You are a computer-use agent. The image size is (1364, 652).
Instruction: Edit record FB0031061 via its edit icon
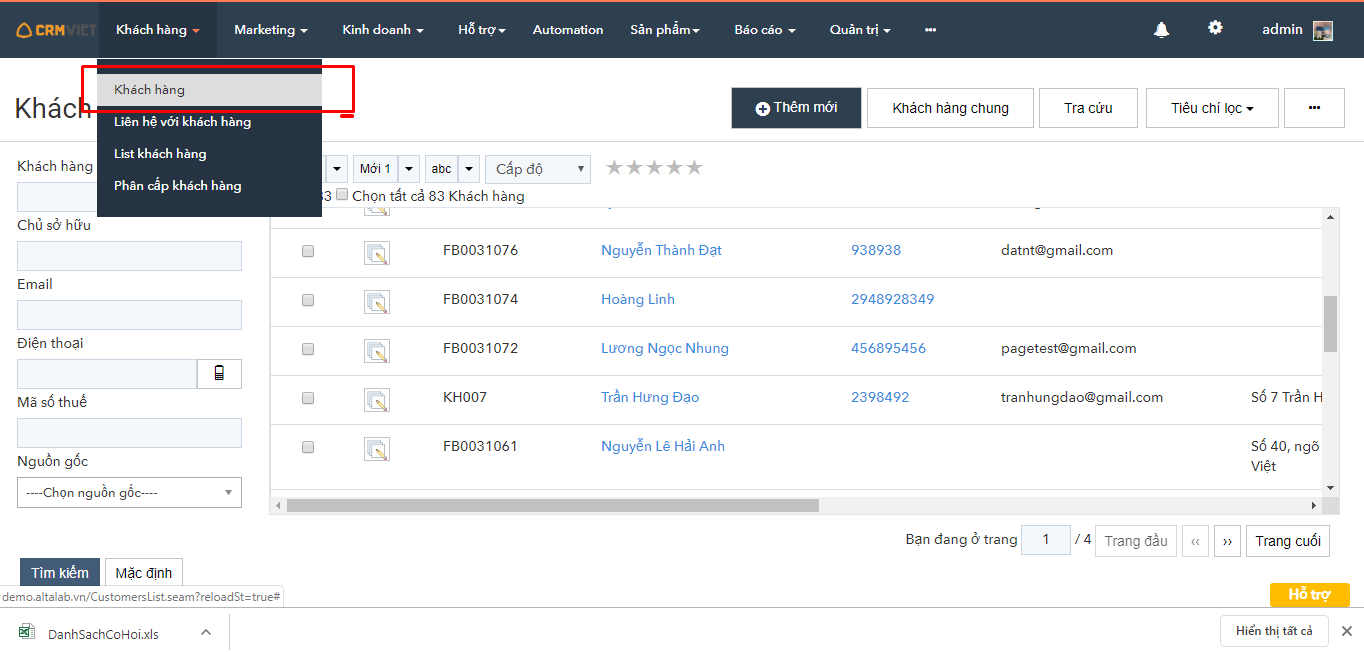(x=377, y=449)
